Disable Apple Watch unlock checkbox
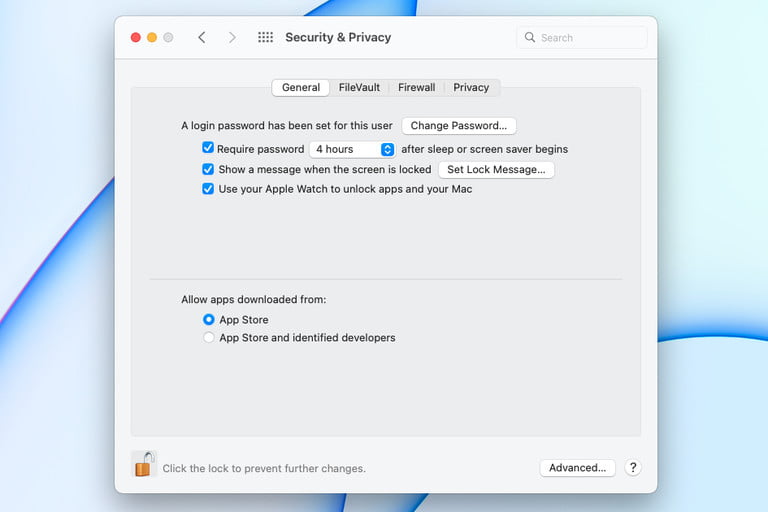 pos(208,189)
